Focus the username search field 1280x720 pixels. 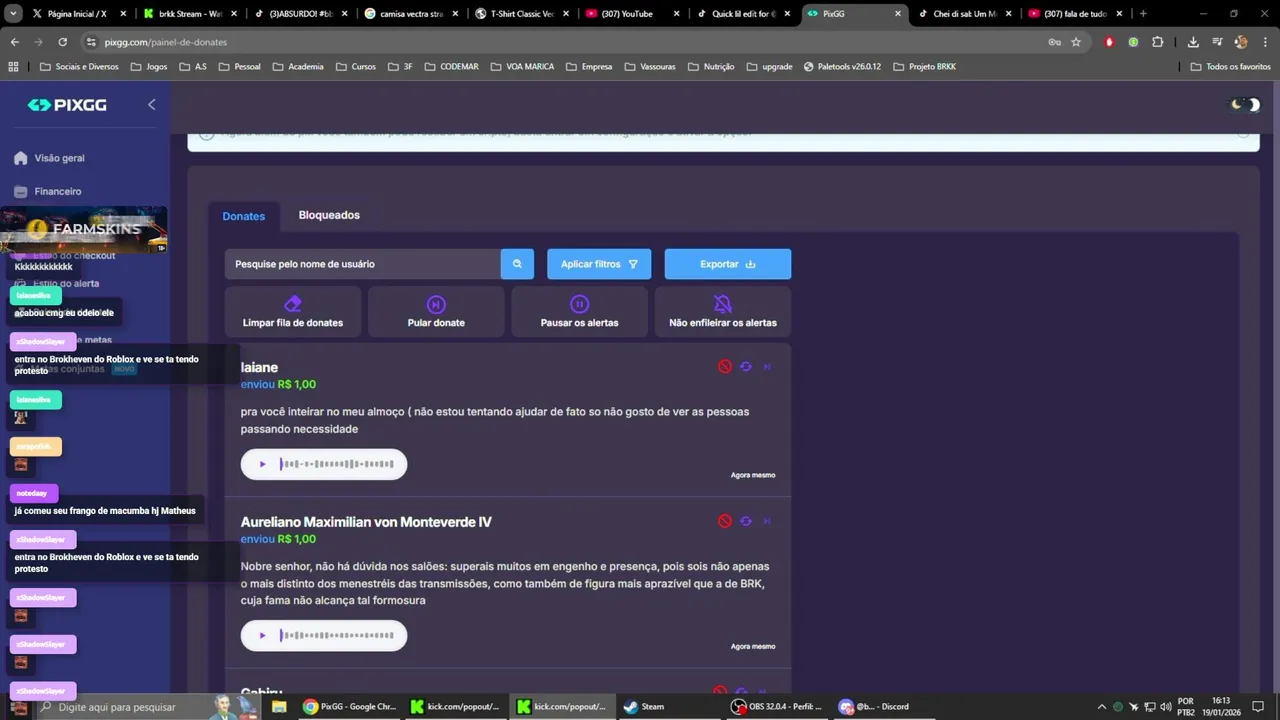pyautogui.click(x=362, y=264)
